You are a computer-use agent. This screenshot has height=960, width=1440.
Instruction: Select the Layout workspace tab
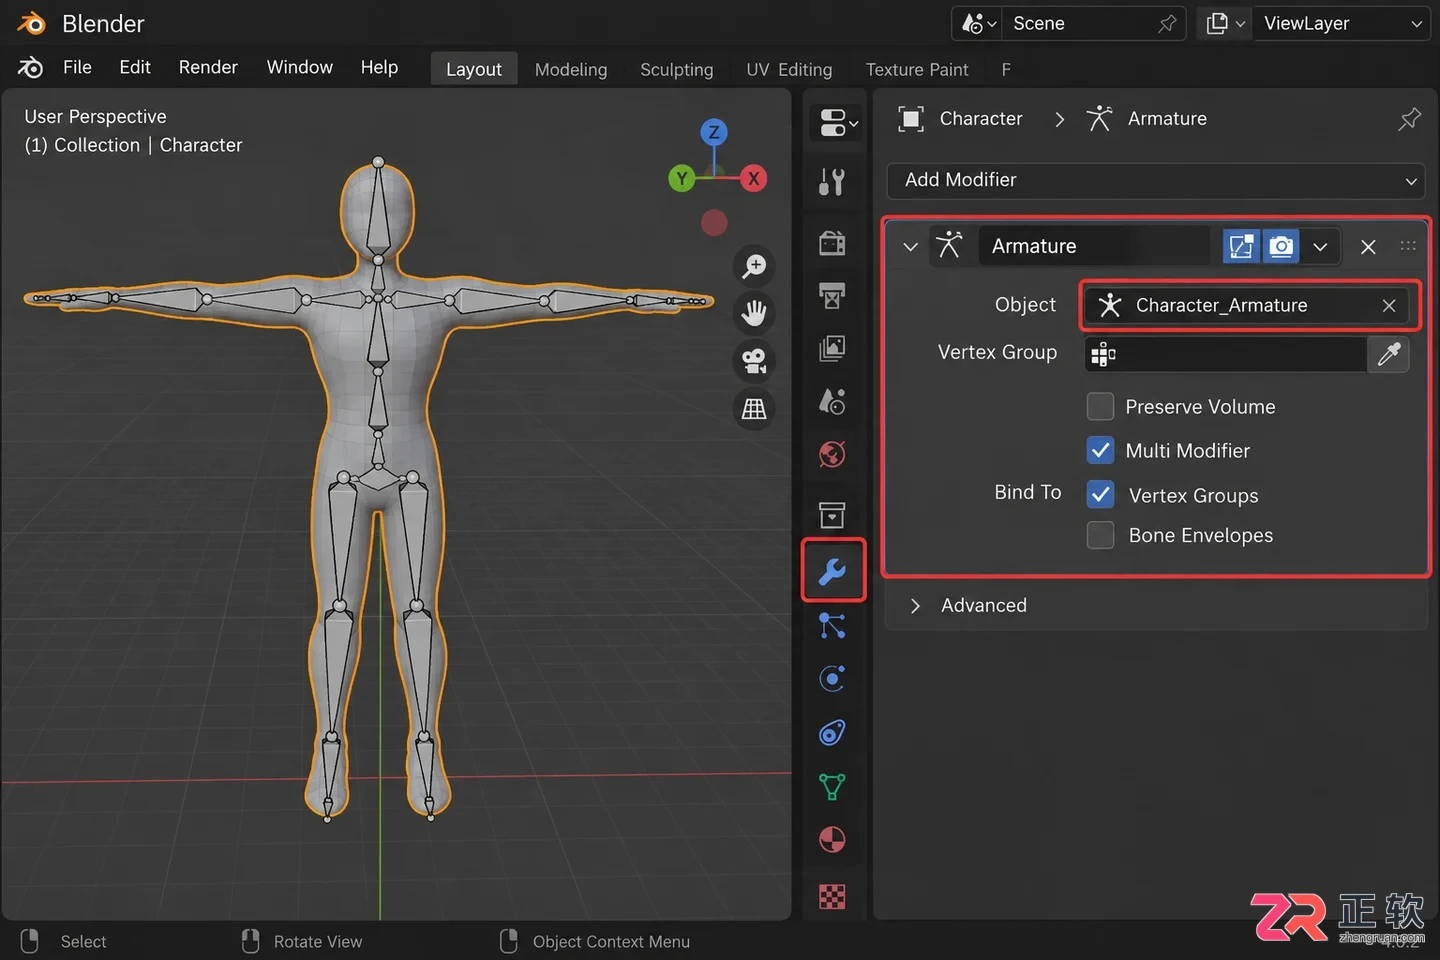coord(474,69)
